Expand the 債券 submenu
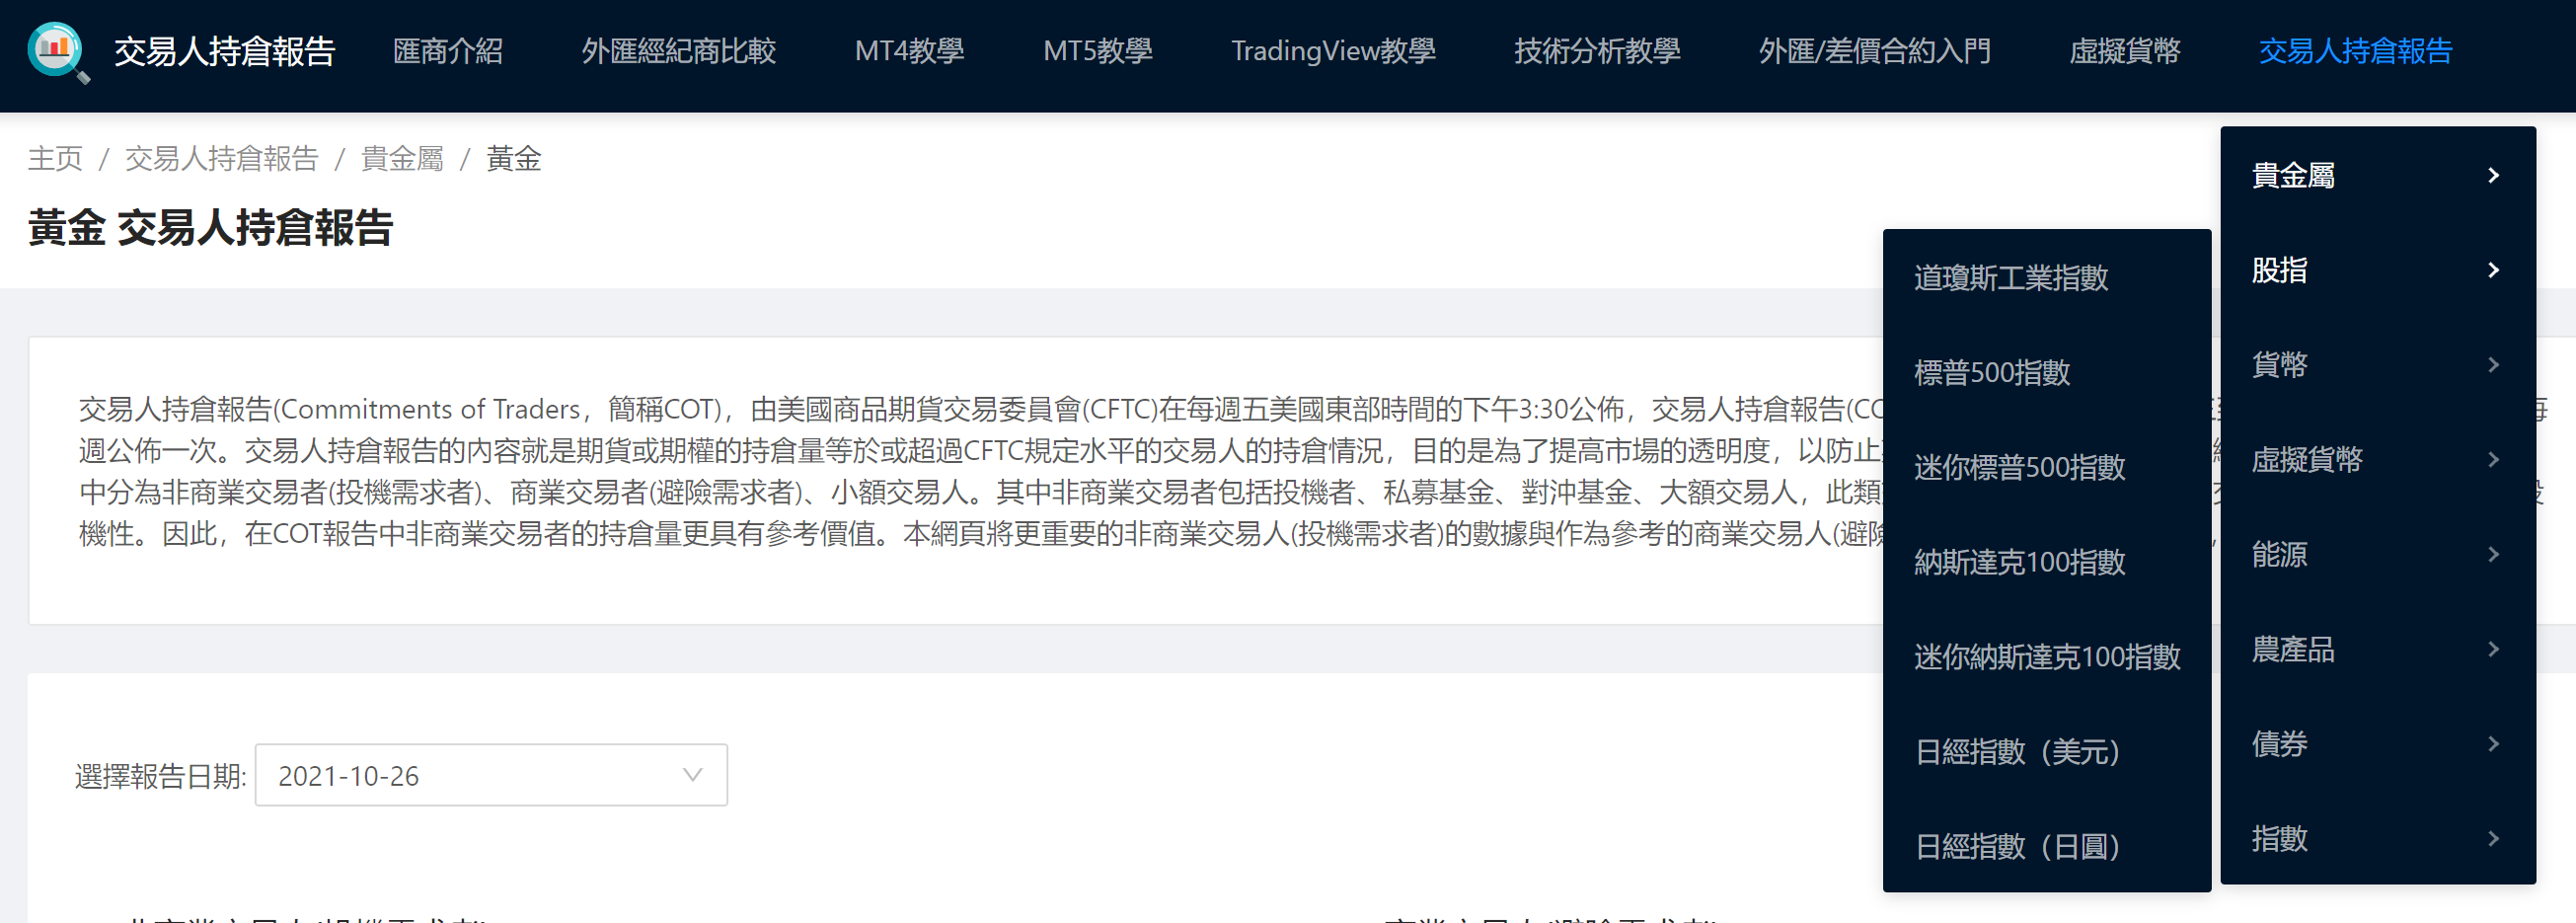The height and width of the screenshot is (923, 2576). tap(2377, 743)
